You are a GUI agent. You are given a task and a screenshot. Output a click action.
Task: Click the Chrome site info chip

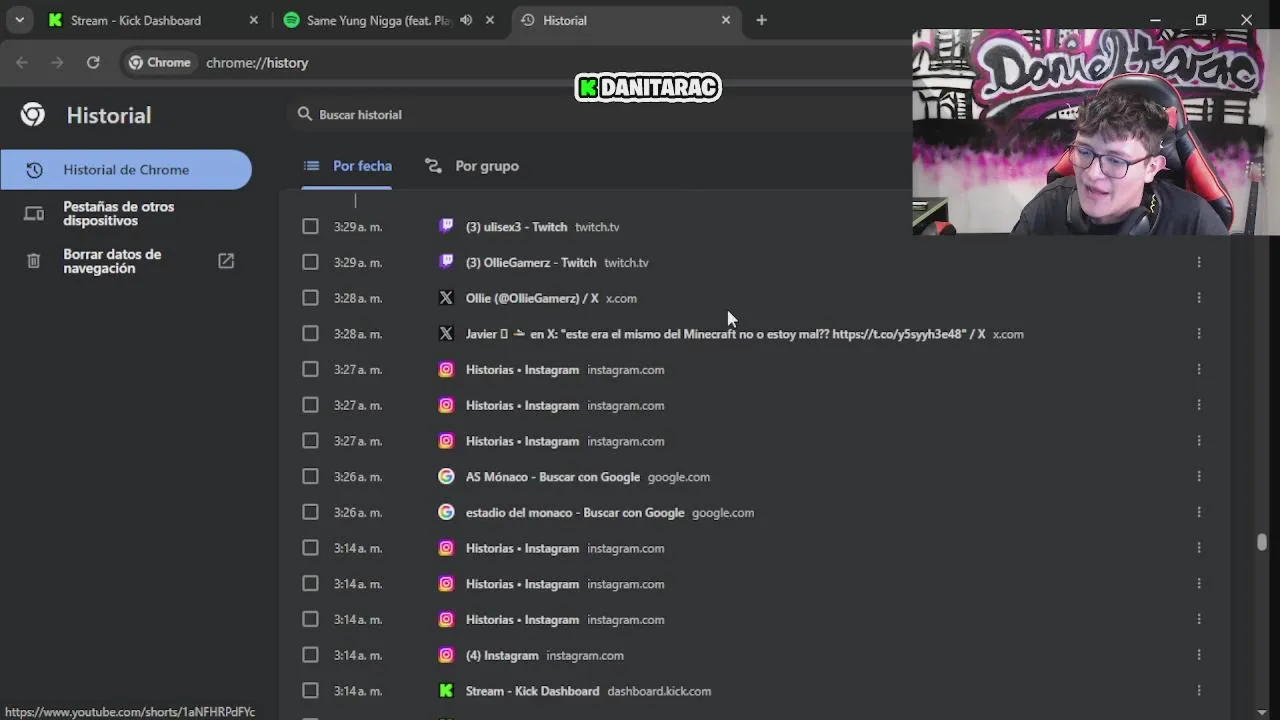(x=159, y=62)
